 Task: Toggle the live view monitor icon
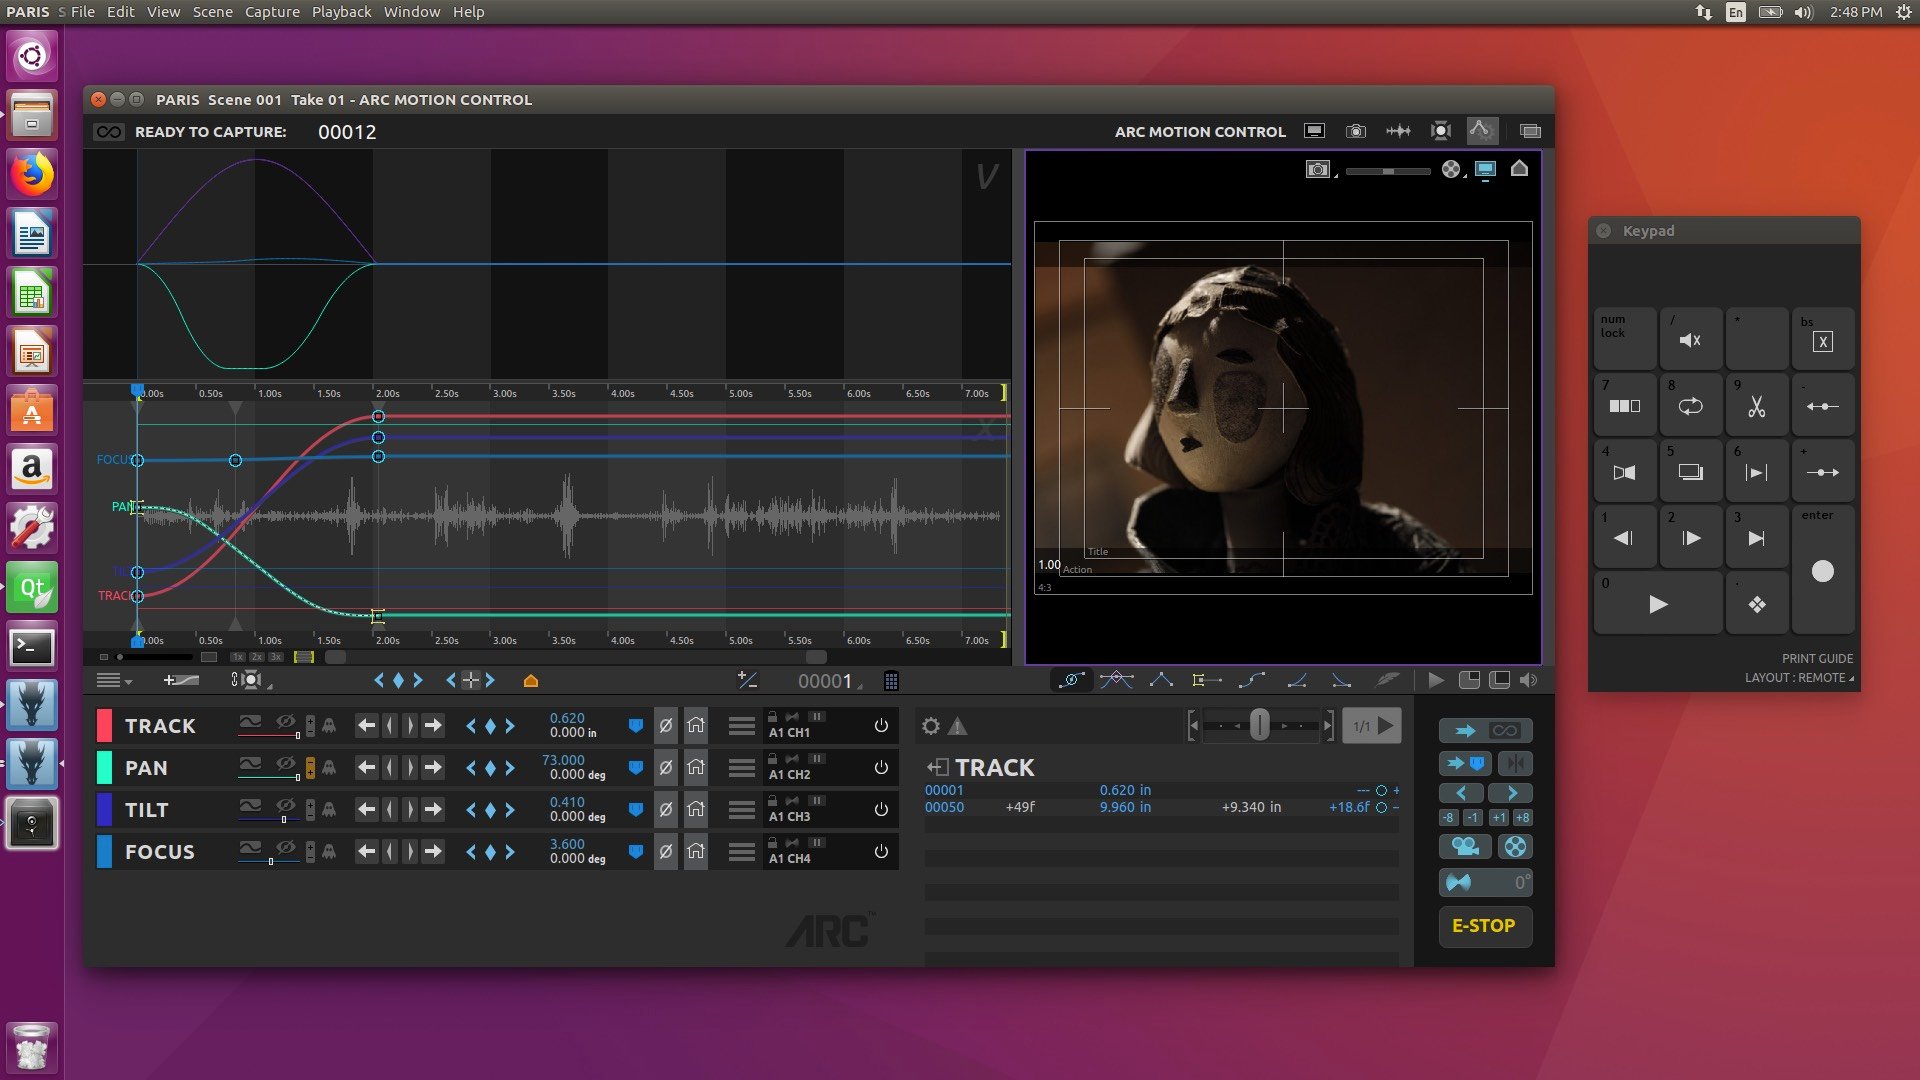coord(1486,170)
